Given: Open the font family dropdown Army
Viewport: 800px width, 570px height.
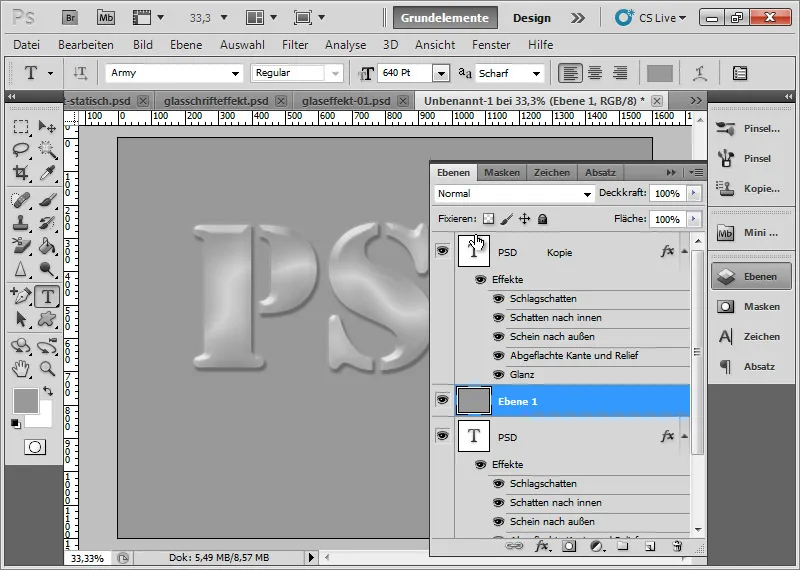Looking at the screenshot, I should coord(235,73).
